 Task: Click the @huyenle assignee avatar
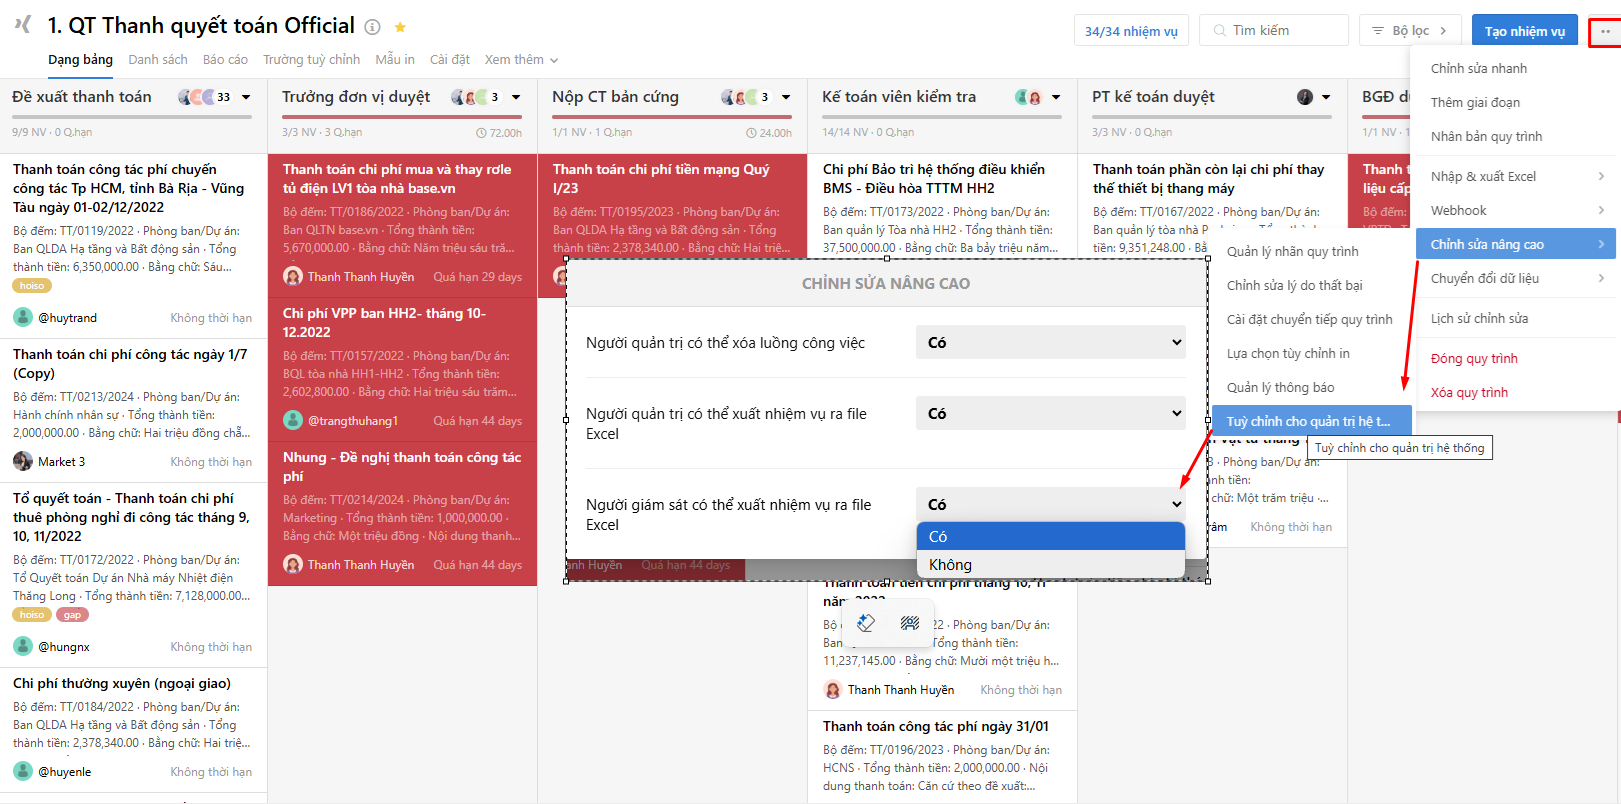(x=22, y=771)
